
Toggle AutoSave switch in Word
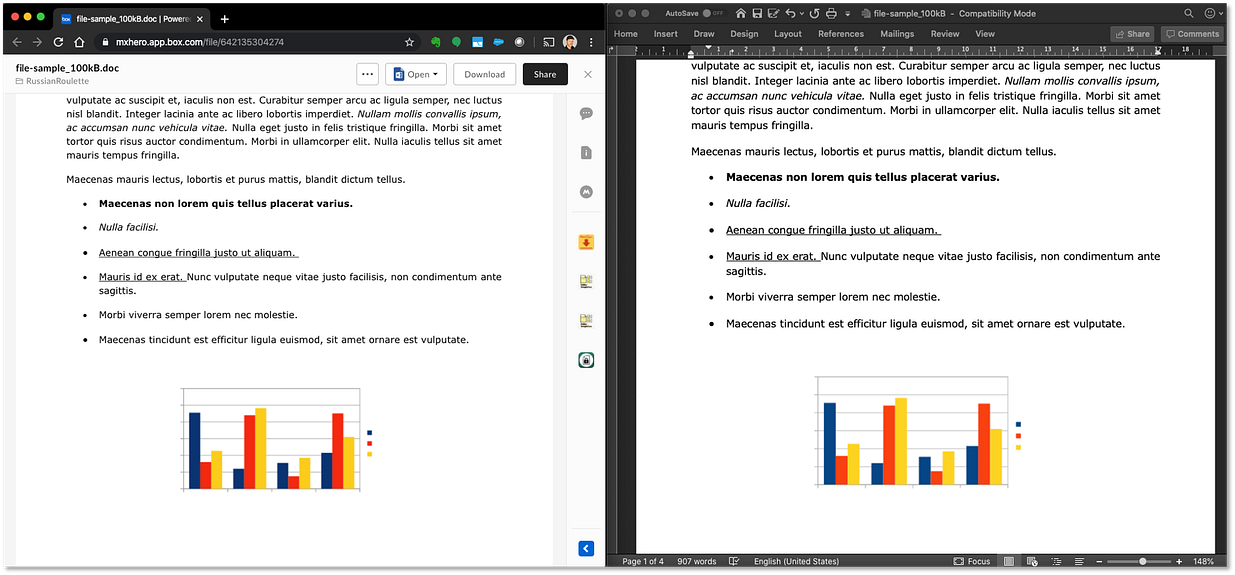point(713,13)
